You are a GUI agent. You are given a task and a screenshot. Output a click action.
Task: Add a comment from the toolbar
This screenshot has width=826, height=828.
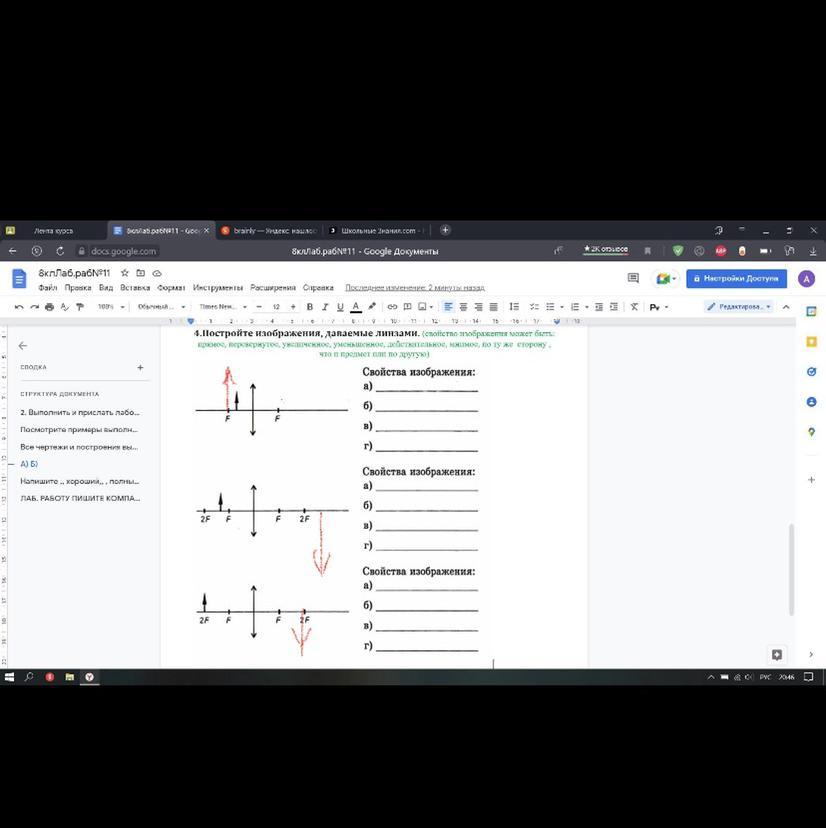407,307
